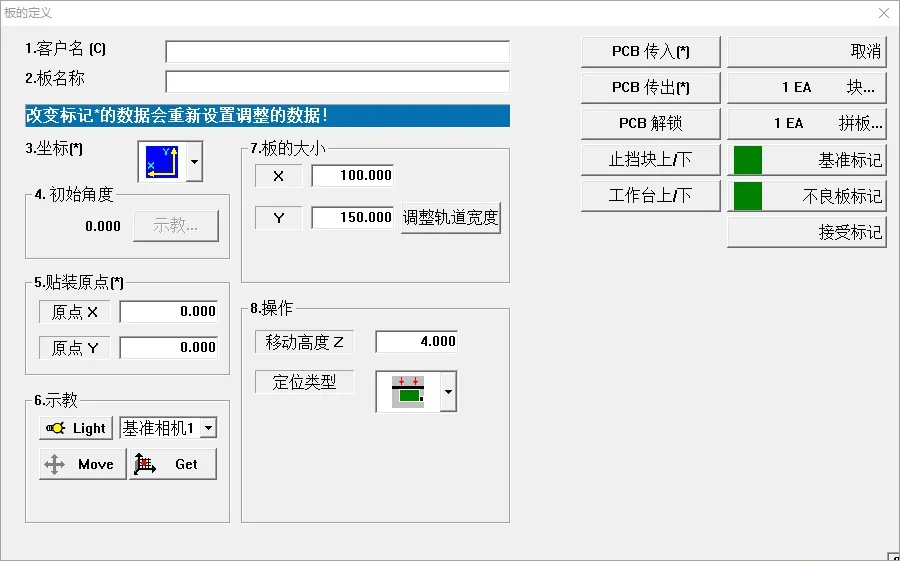Click the Get coordinates button
900x561 pixels.
click(x=172, y=464)
